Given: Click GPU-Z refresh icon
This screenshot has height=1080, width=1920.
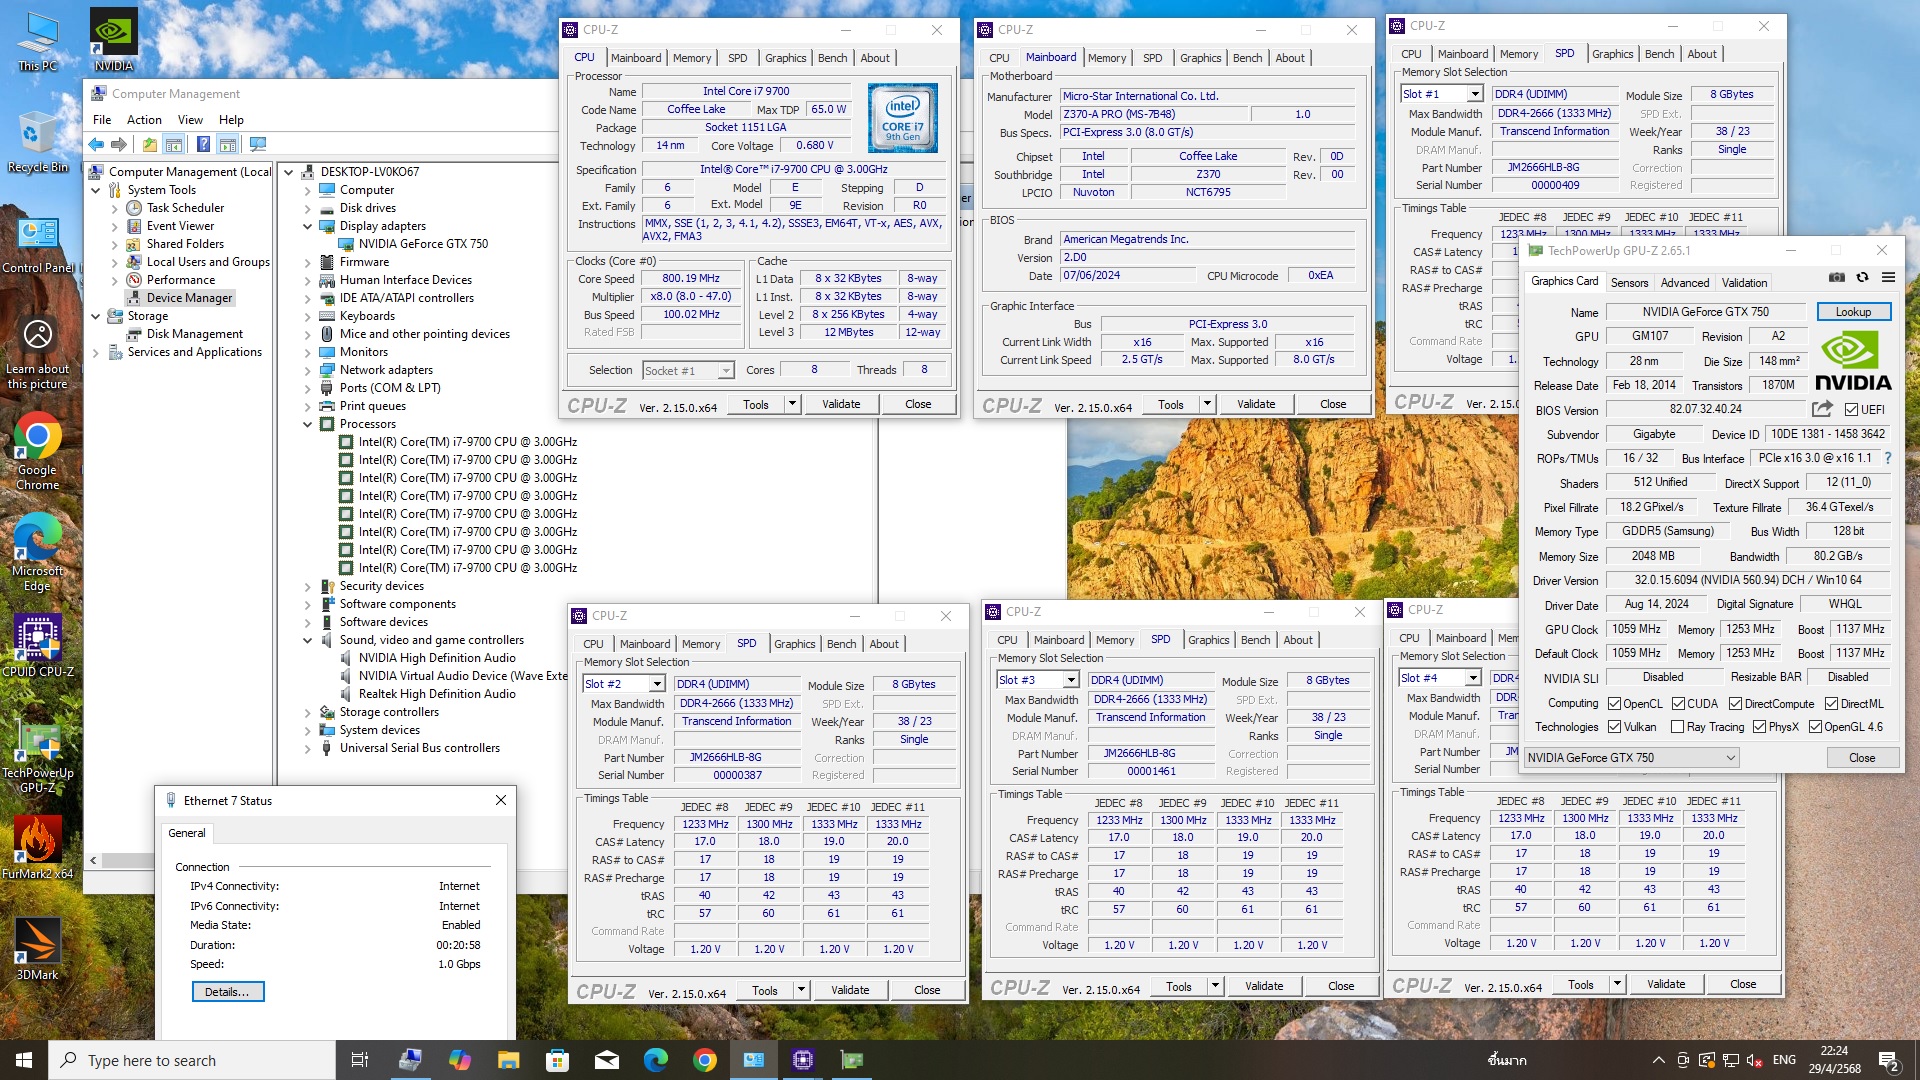Looking at the screenshot, I should click(x=1862, y=278).
